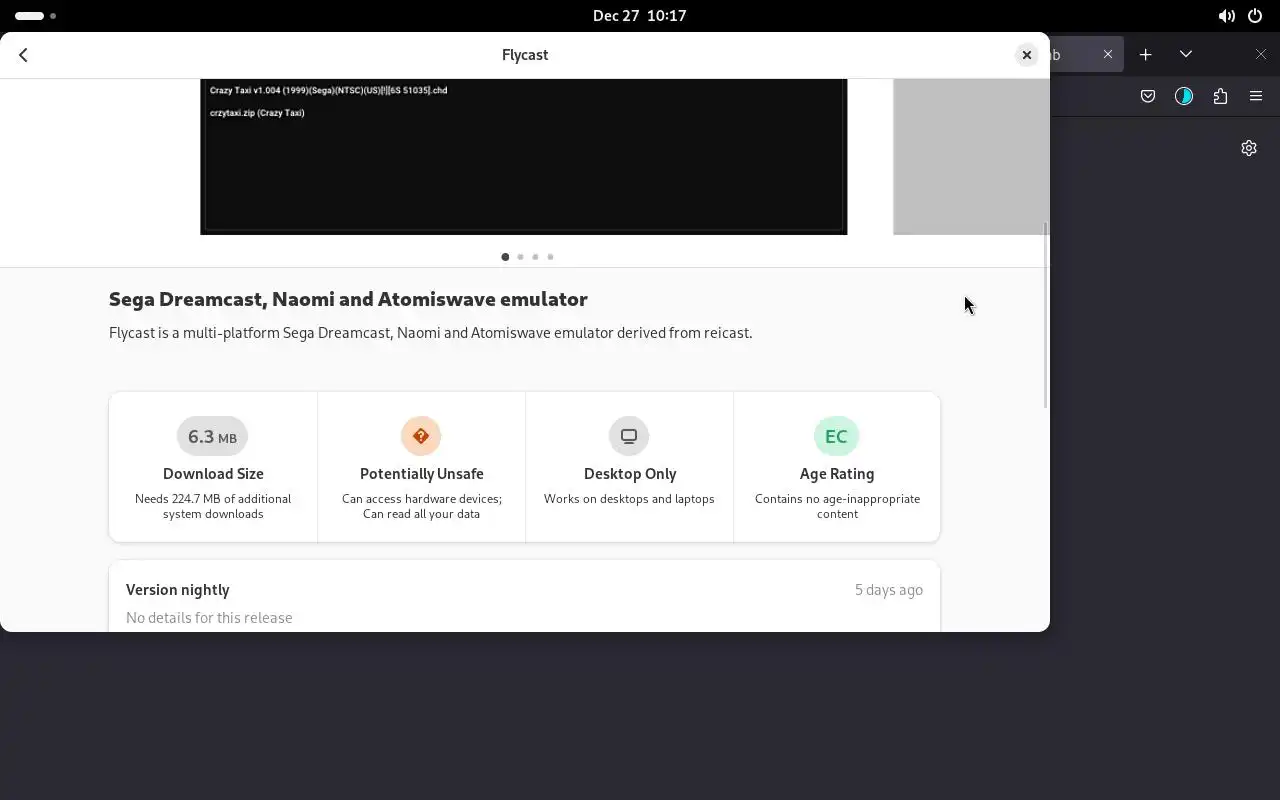Viewport: 1280px width, 800px height.
Task: Click the Crazy Taxi screenshot thumbnail
Action: [x=523, y=157]
